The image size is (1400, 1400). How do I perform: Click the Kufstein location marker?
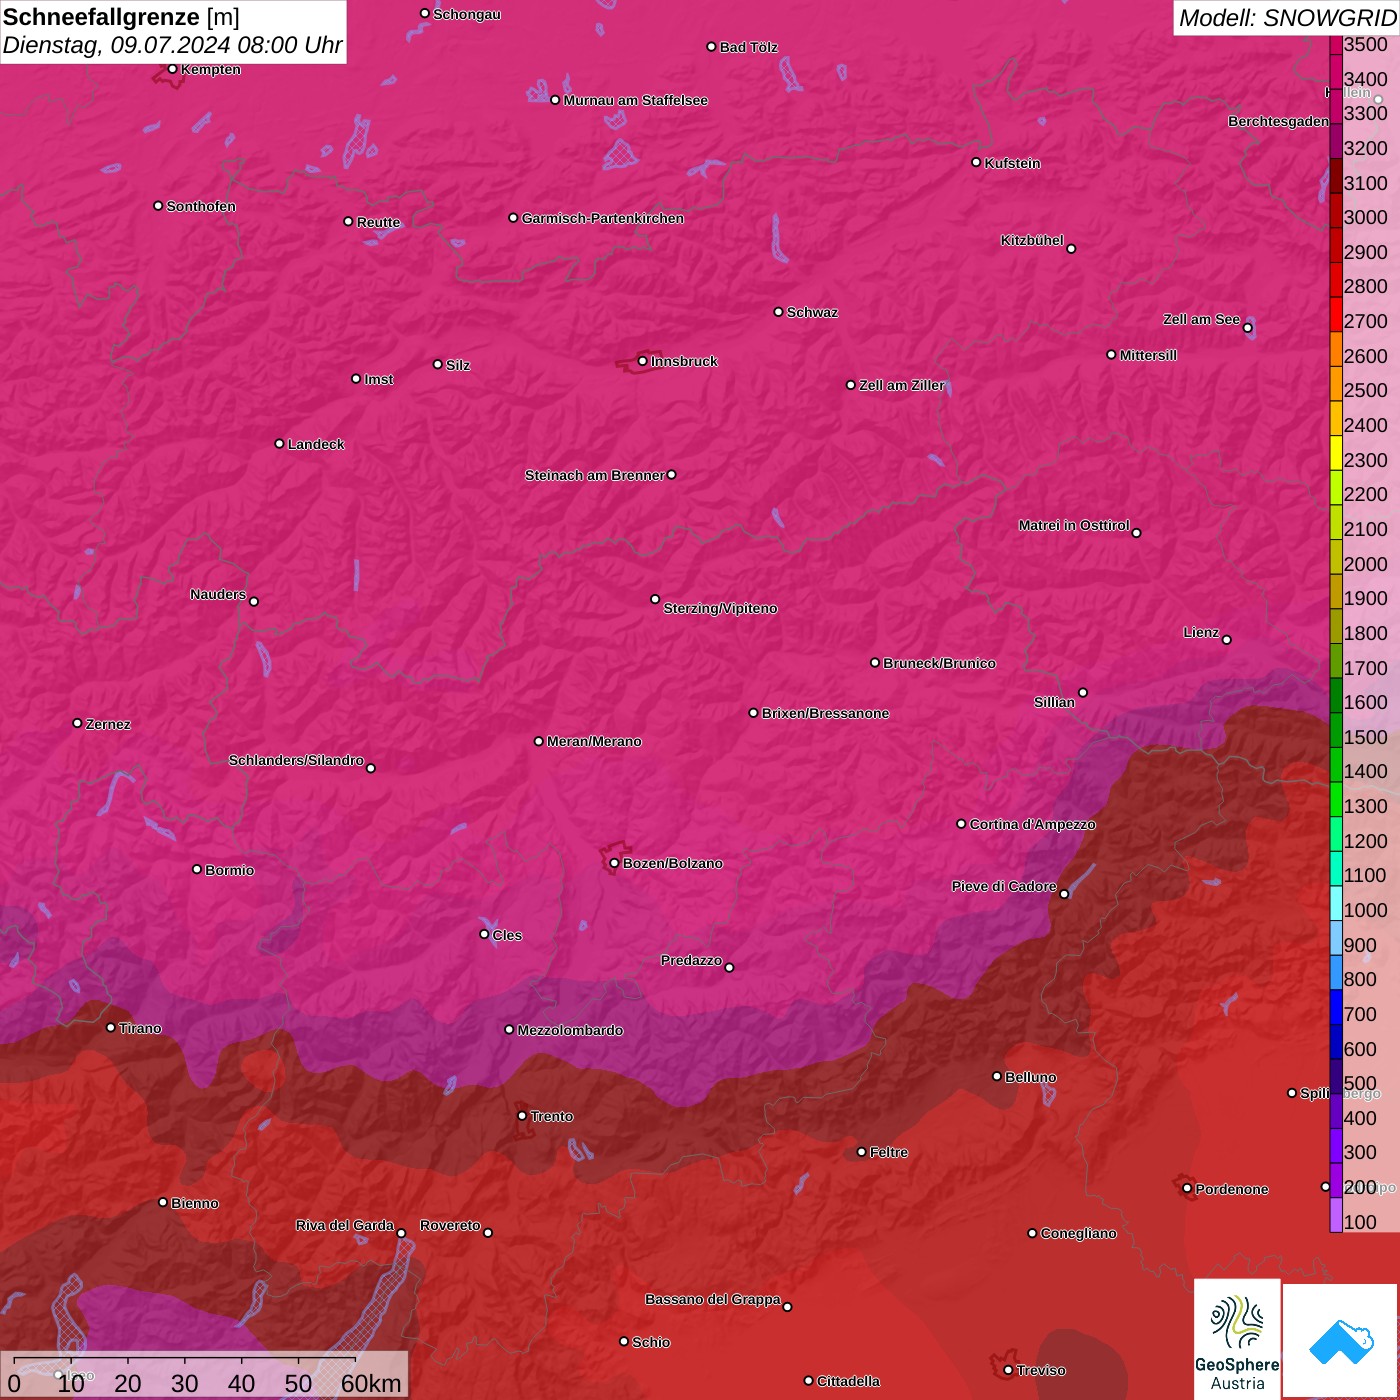(976, 162)
